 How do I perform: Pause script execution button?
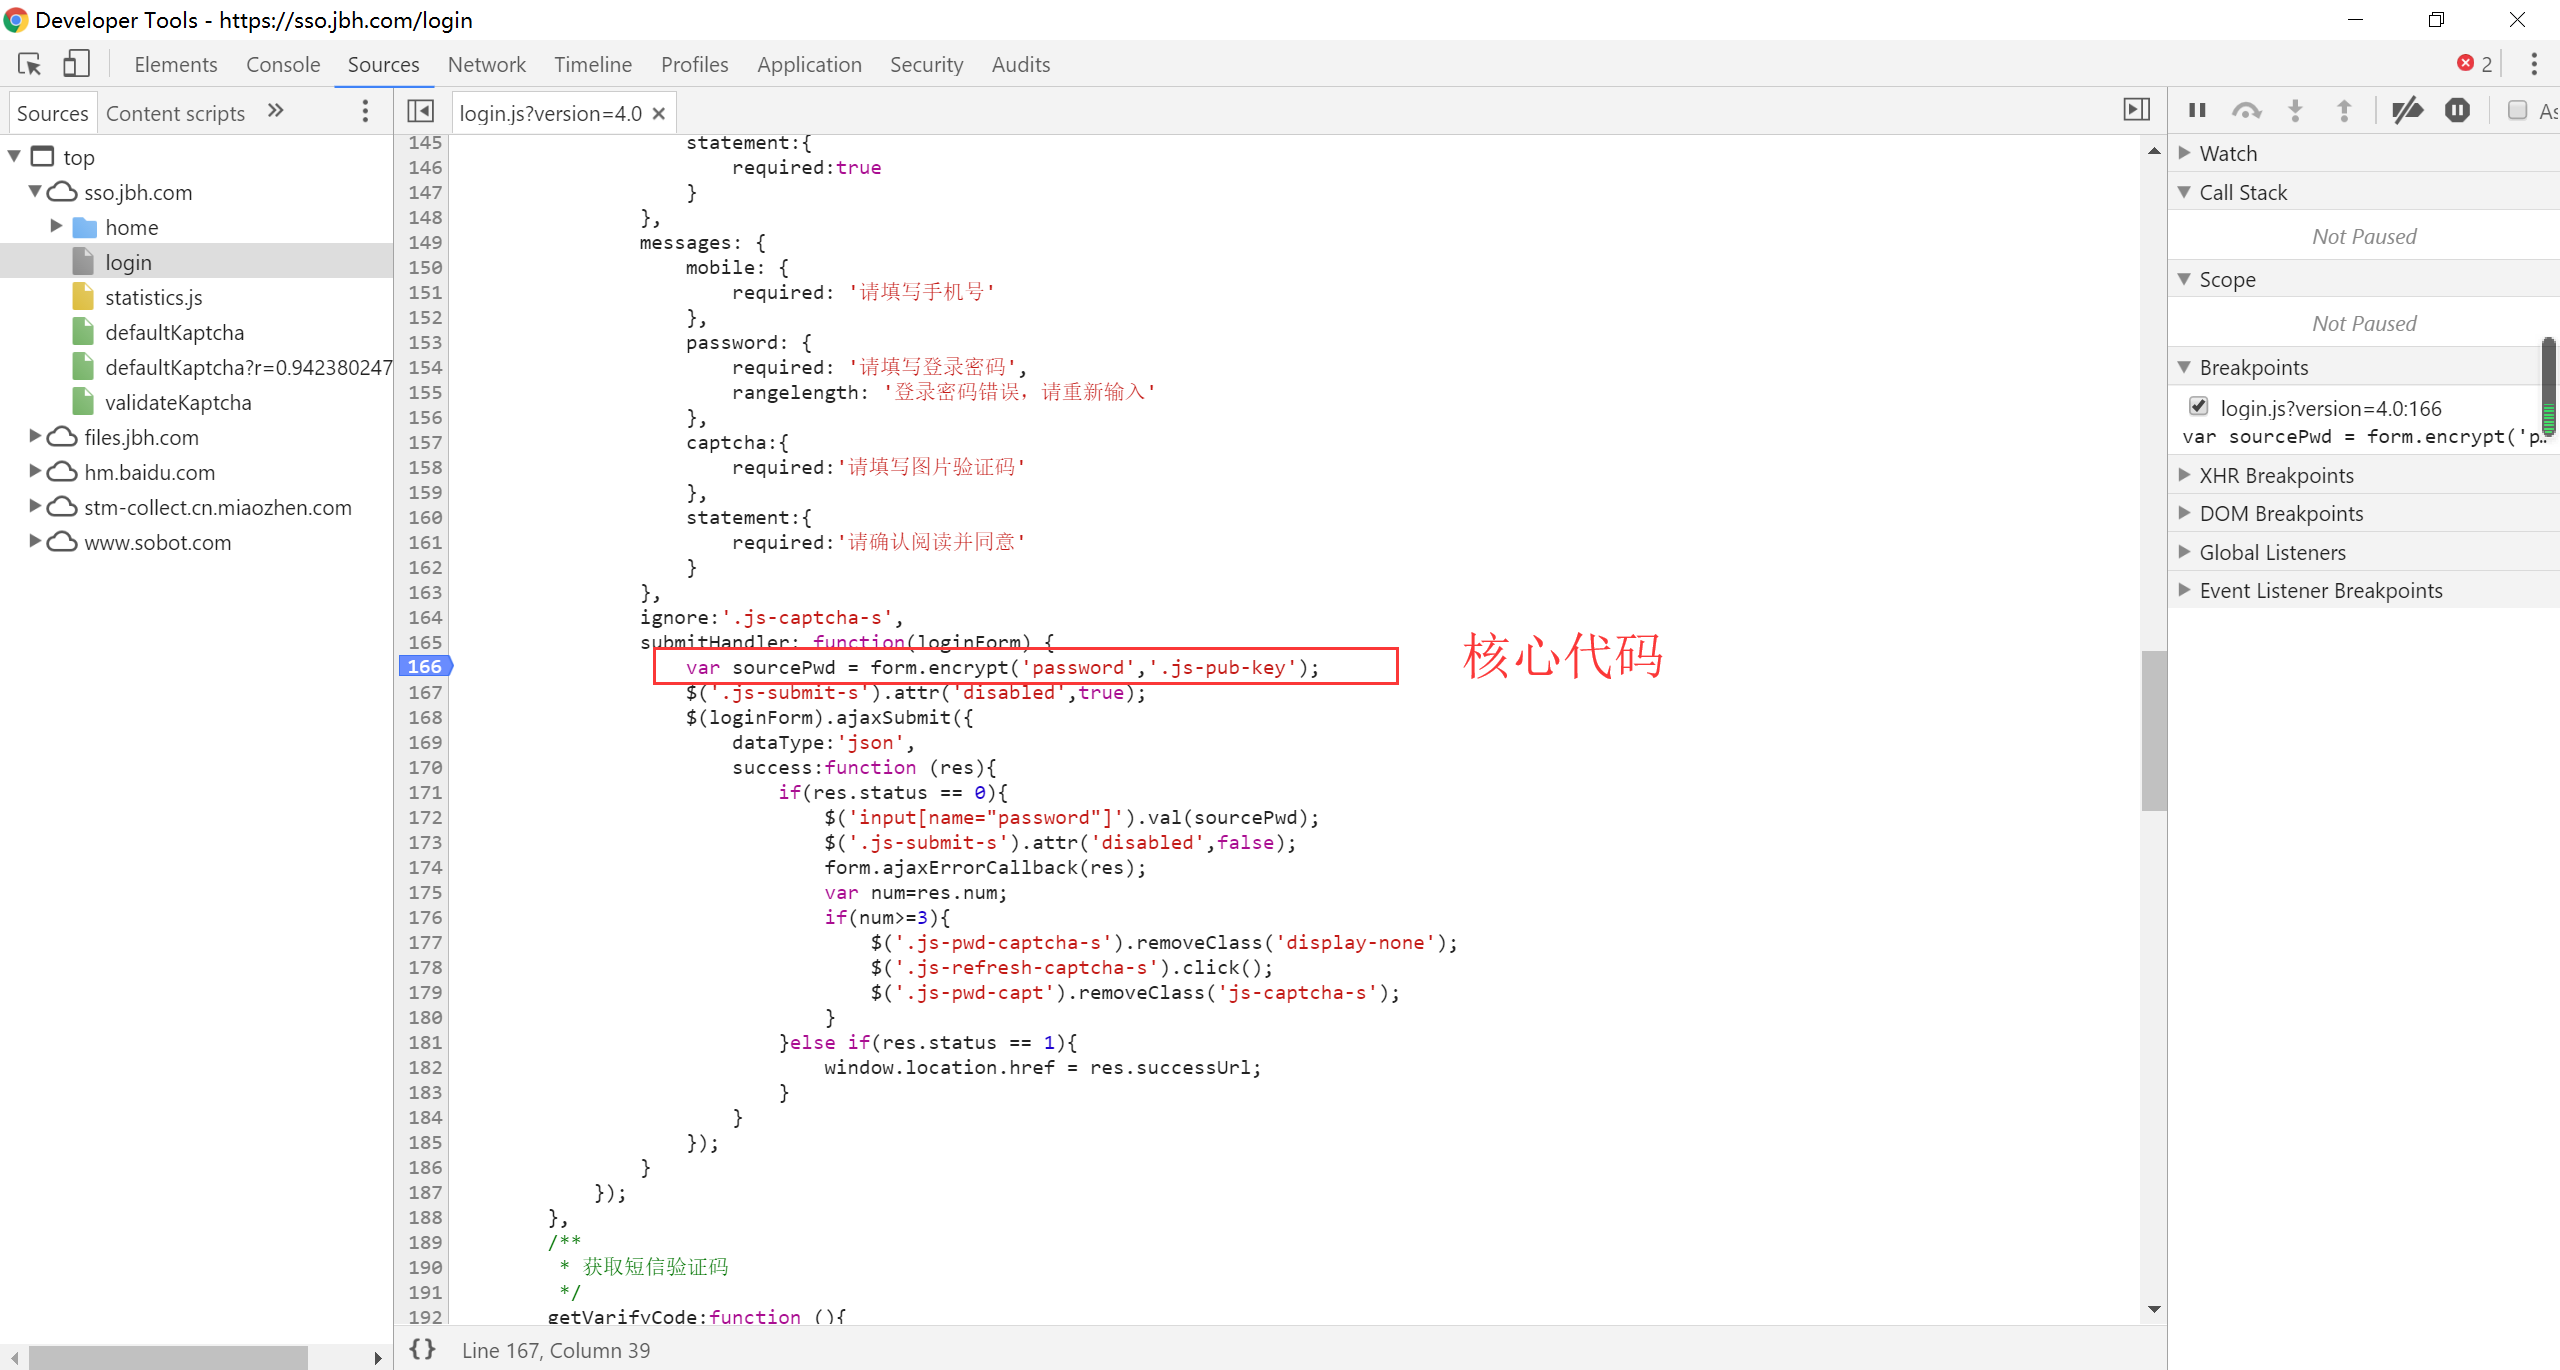(2197, 111)
